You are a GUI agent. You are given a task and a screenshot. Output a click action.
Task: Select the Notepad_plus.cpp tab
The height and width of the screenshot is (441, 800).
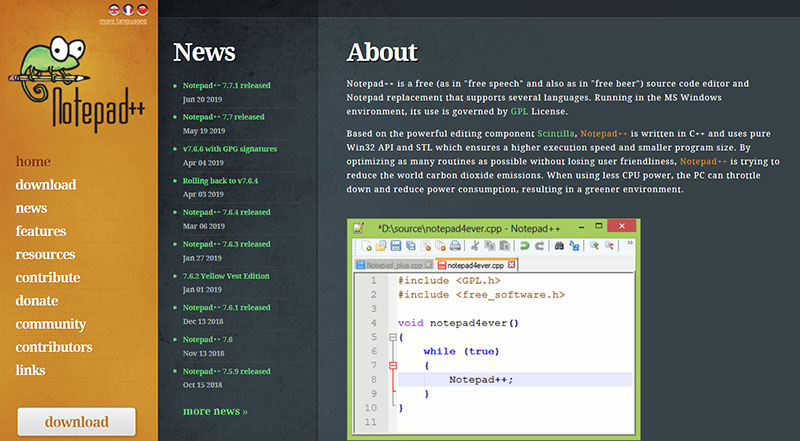(394, 265)
